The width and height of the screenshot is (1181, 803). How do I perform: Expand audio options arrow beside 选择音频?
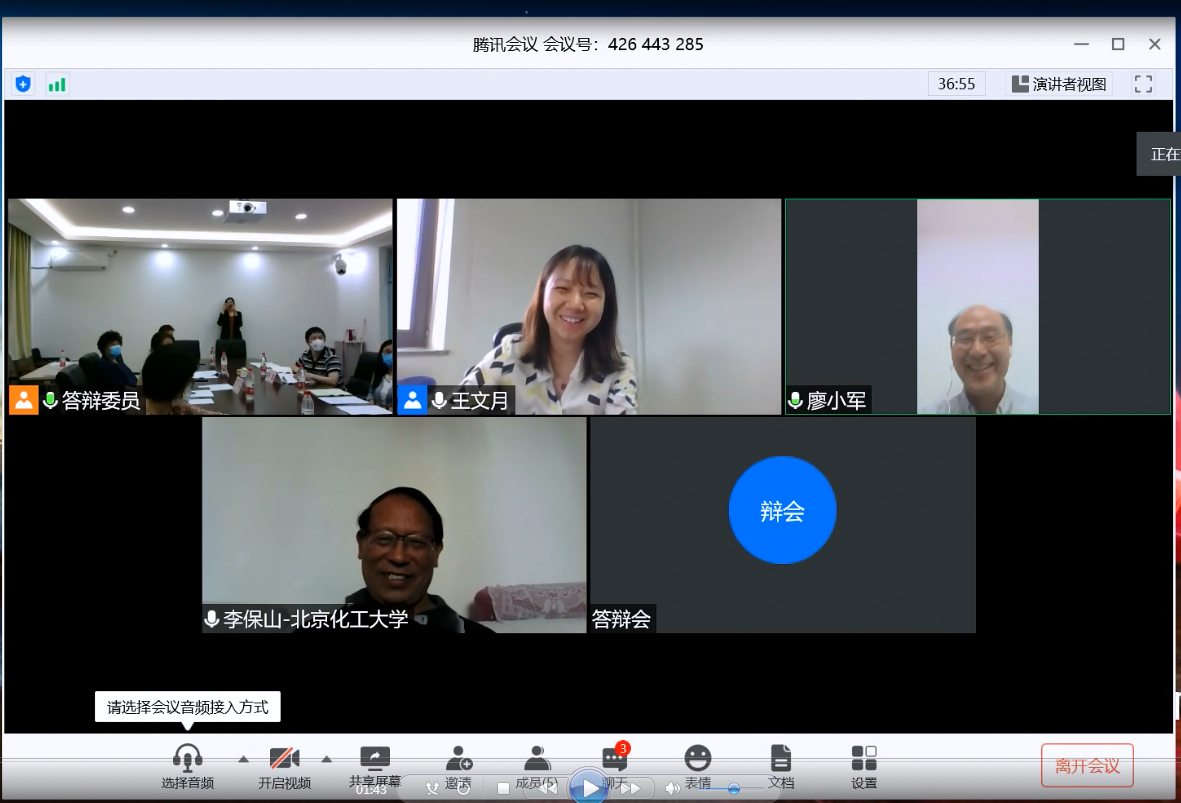243,758
